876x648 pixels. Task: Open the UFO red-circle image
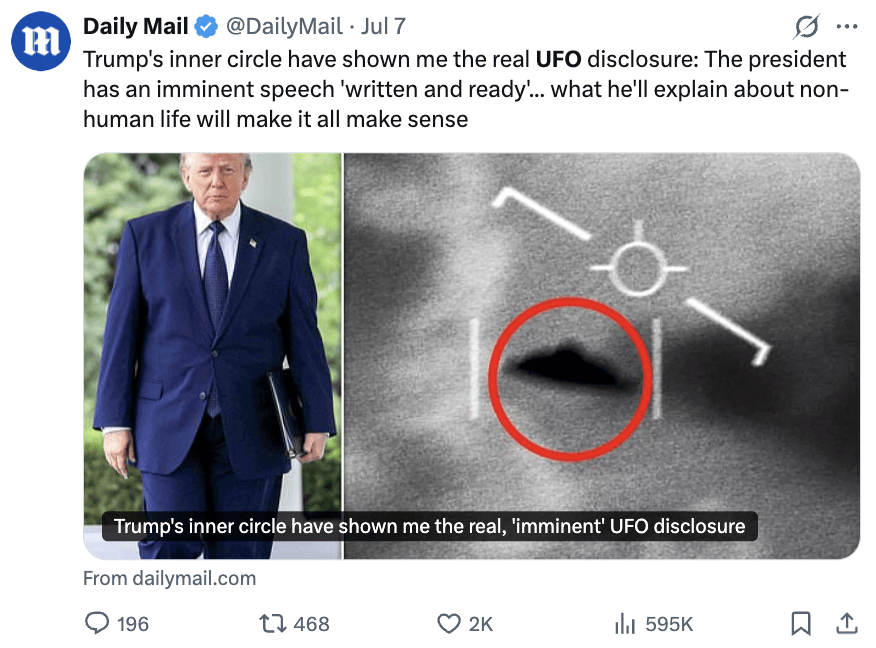[x=602, y=355]
